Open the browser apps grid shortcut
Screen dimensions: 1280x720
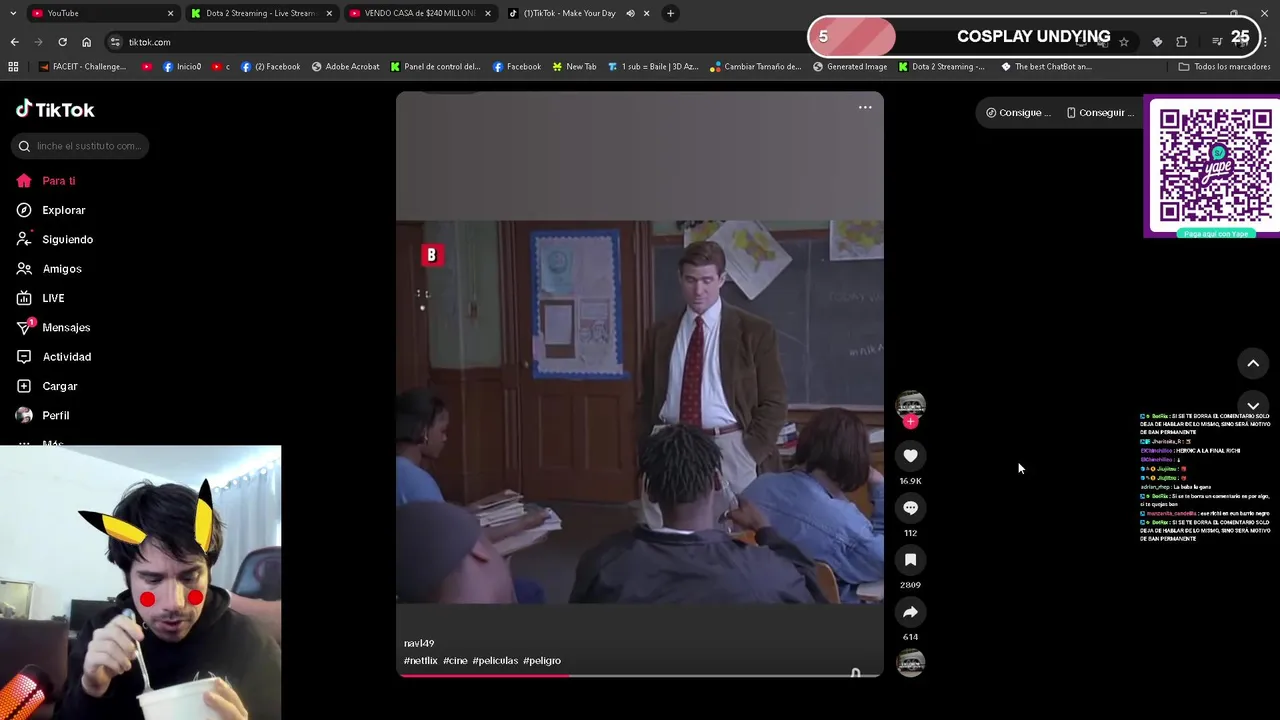point(13,67)
